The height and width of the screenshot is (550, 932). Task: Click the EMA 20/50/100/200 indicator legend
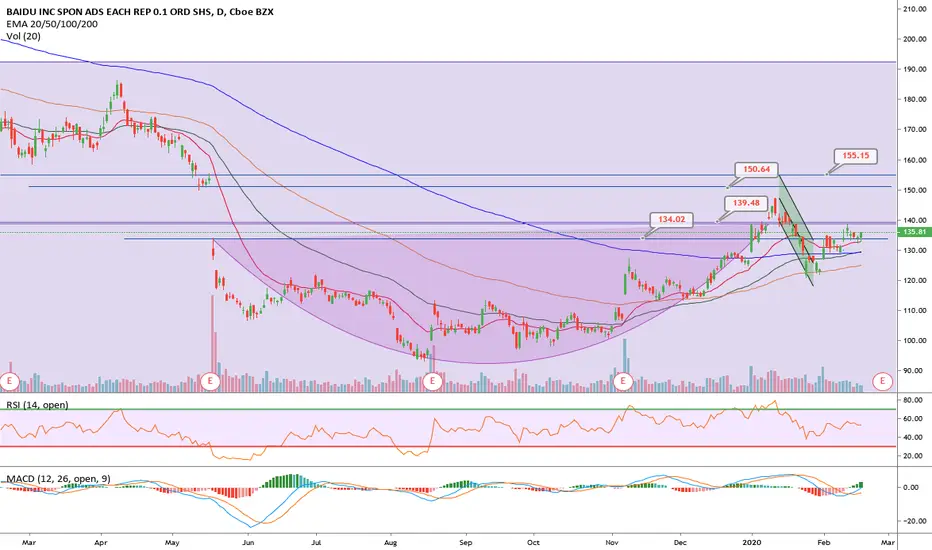[x=52, y=24]
